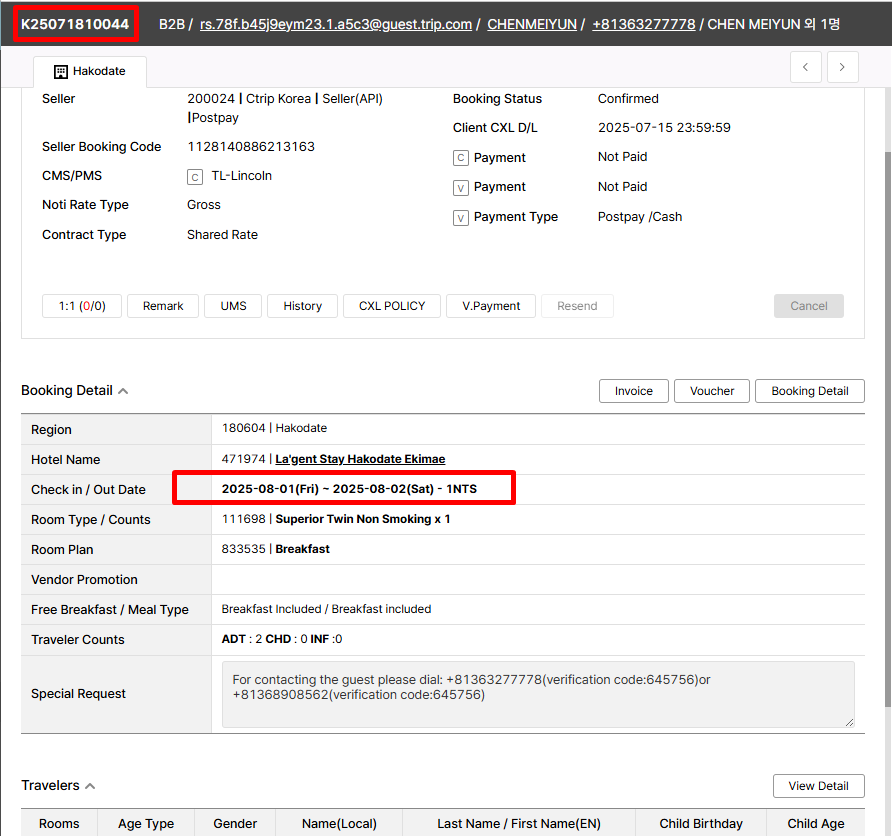
Task: Click the UMS button
Action: pyautogui.click(x=233, y=306)
